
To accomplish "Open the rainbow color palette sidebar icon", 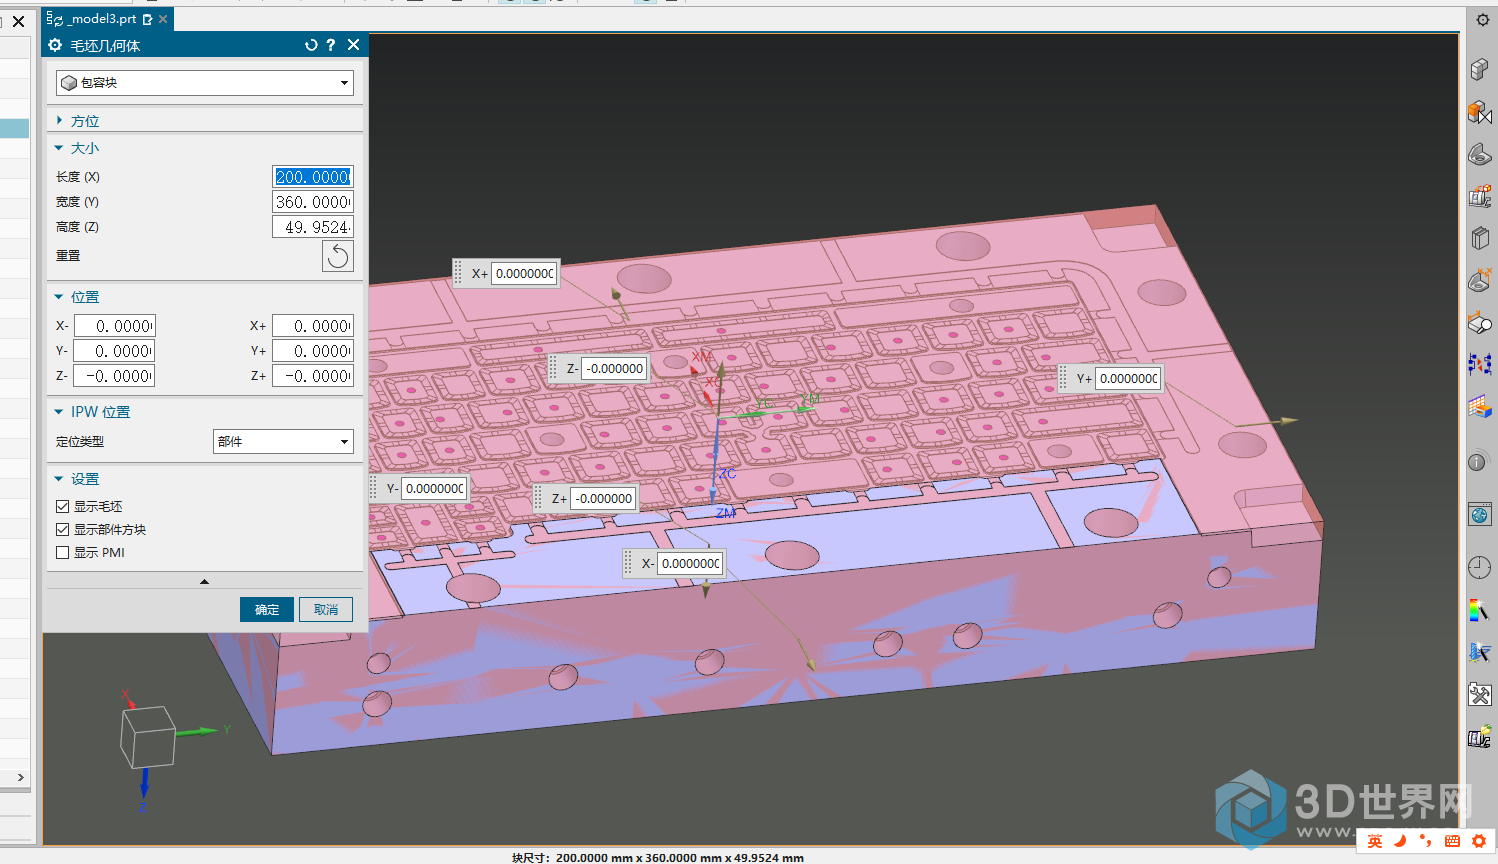I will 1479,610.
